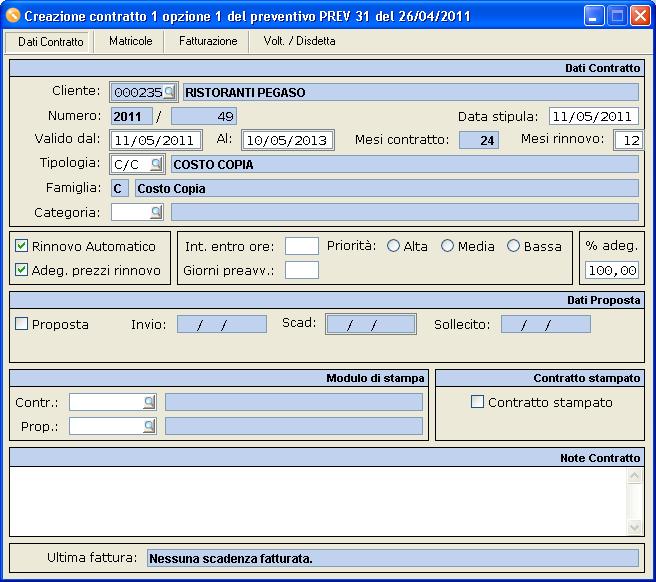The height and width of the screenshot is (582, 656).
Task: Click the Giorni preavv. field
Action: tap(302, 270)
